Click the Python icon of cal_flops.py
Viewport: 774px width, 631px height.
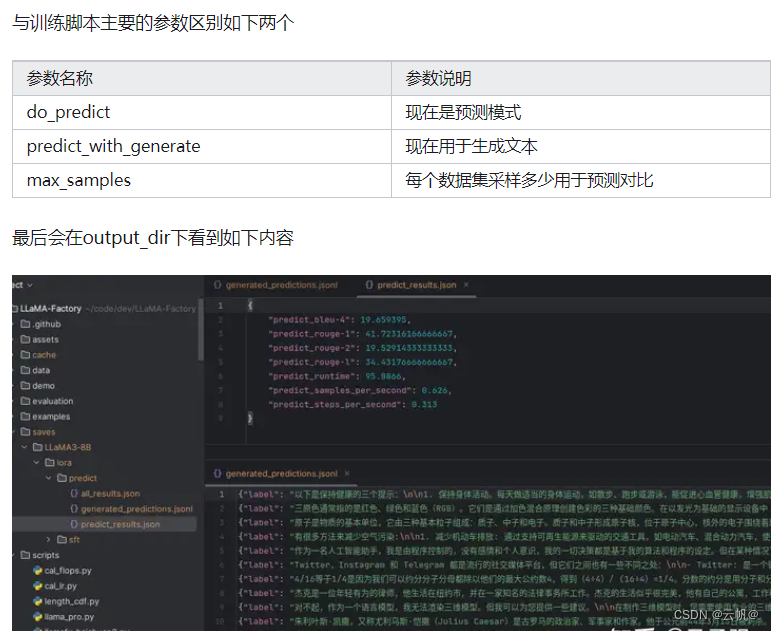coord(38,570)
